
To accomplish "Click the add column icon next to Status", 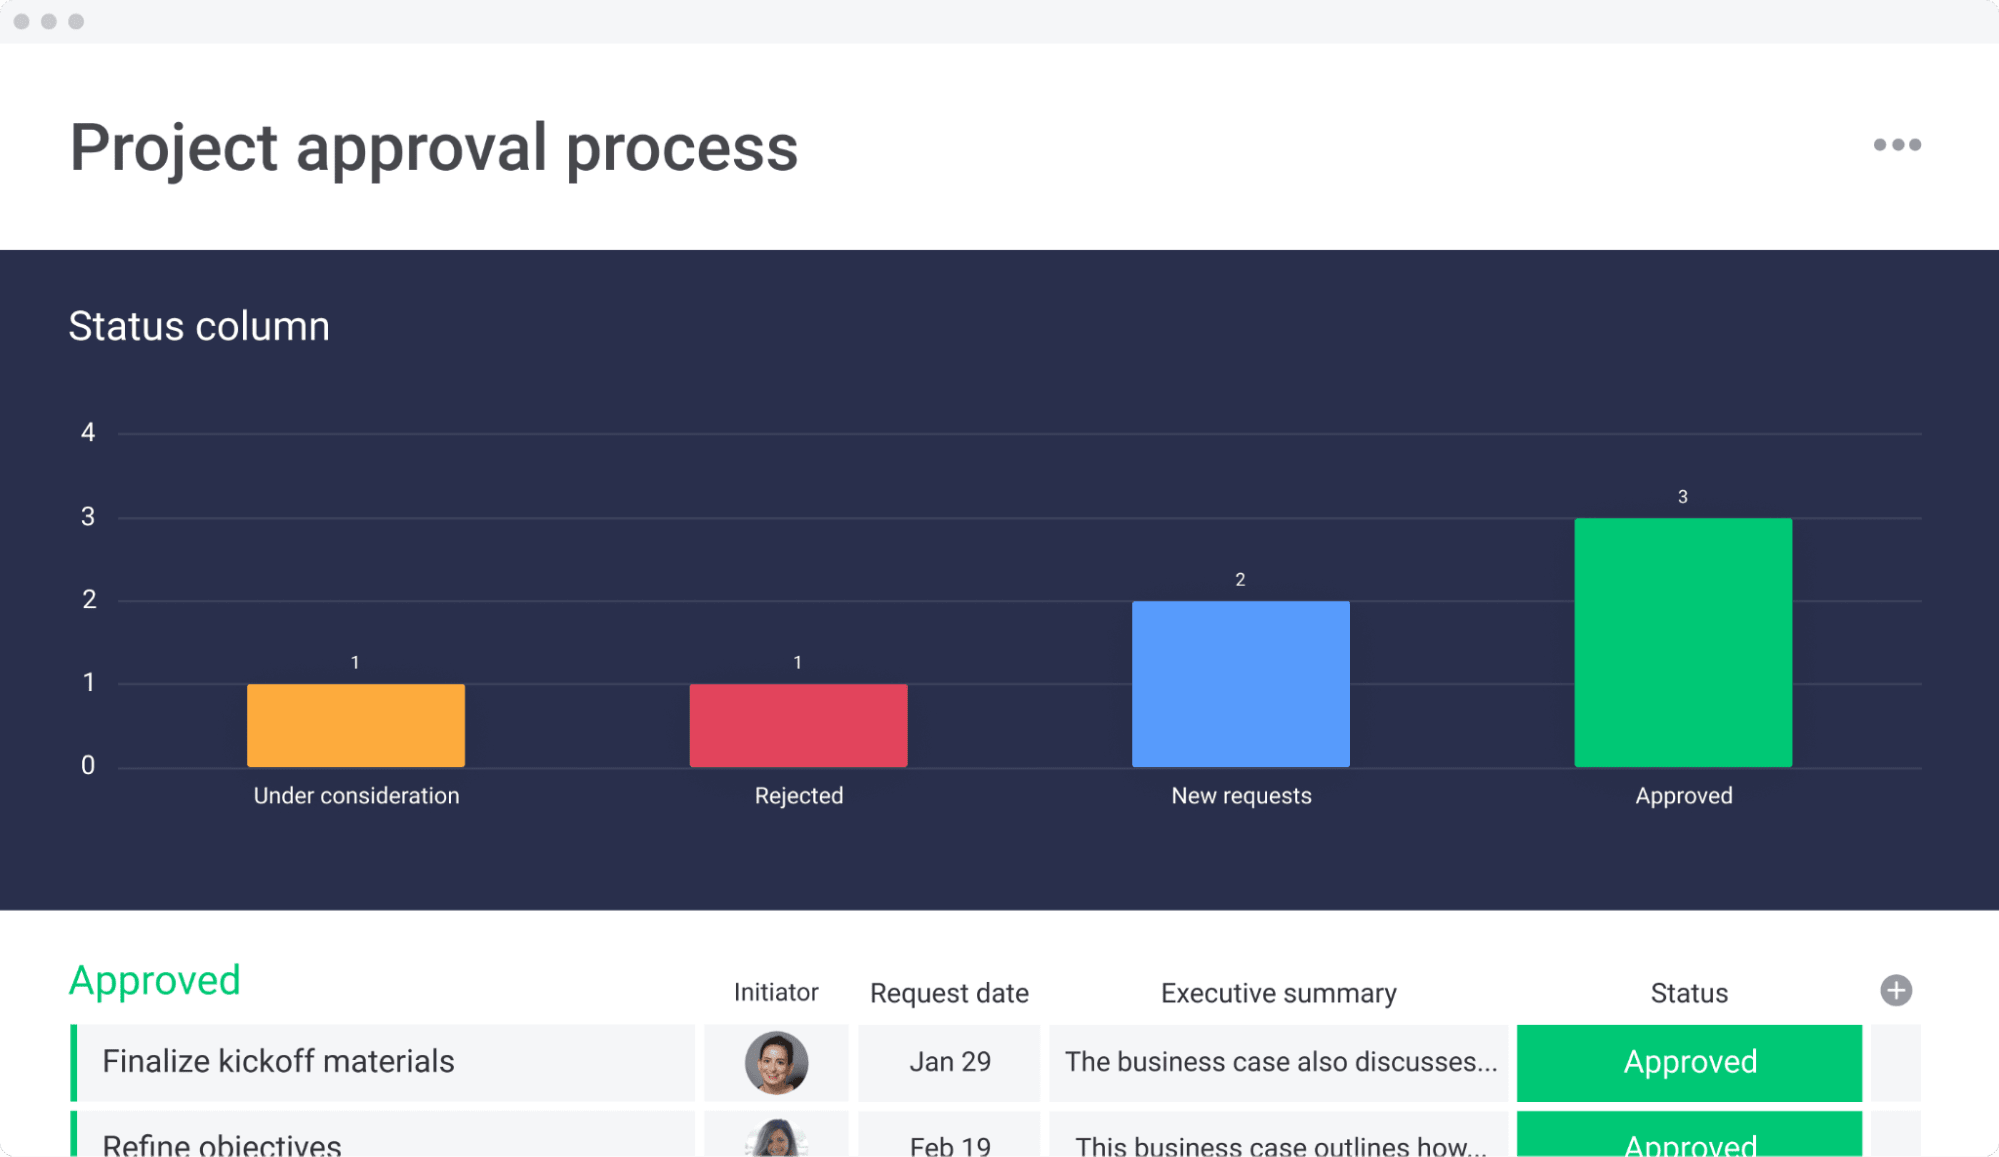I will click(1893, 990).
